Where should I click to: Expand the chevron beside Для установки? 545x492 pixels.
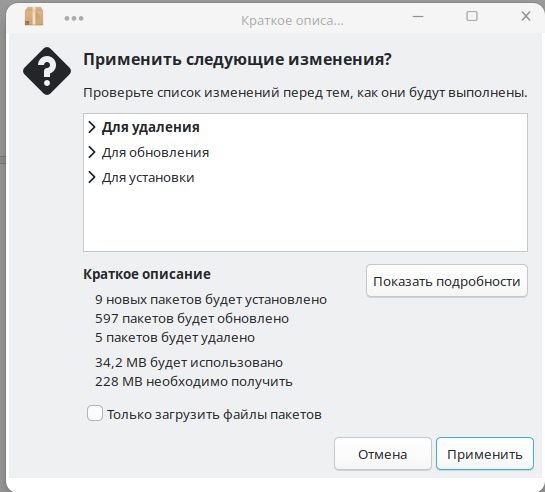(x=92, y=177)
